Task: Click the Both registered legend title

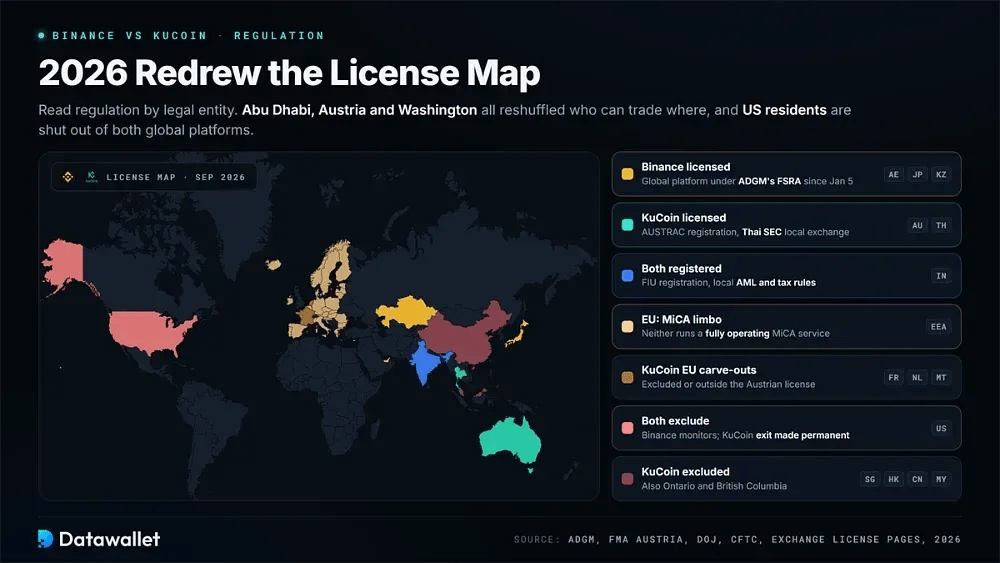Action: click(x=681, y=268)
